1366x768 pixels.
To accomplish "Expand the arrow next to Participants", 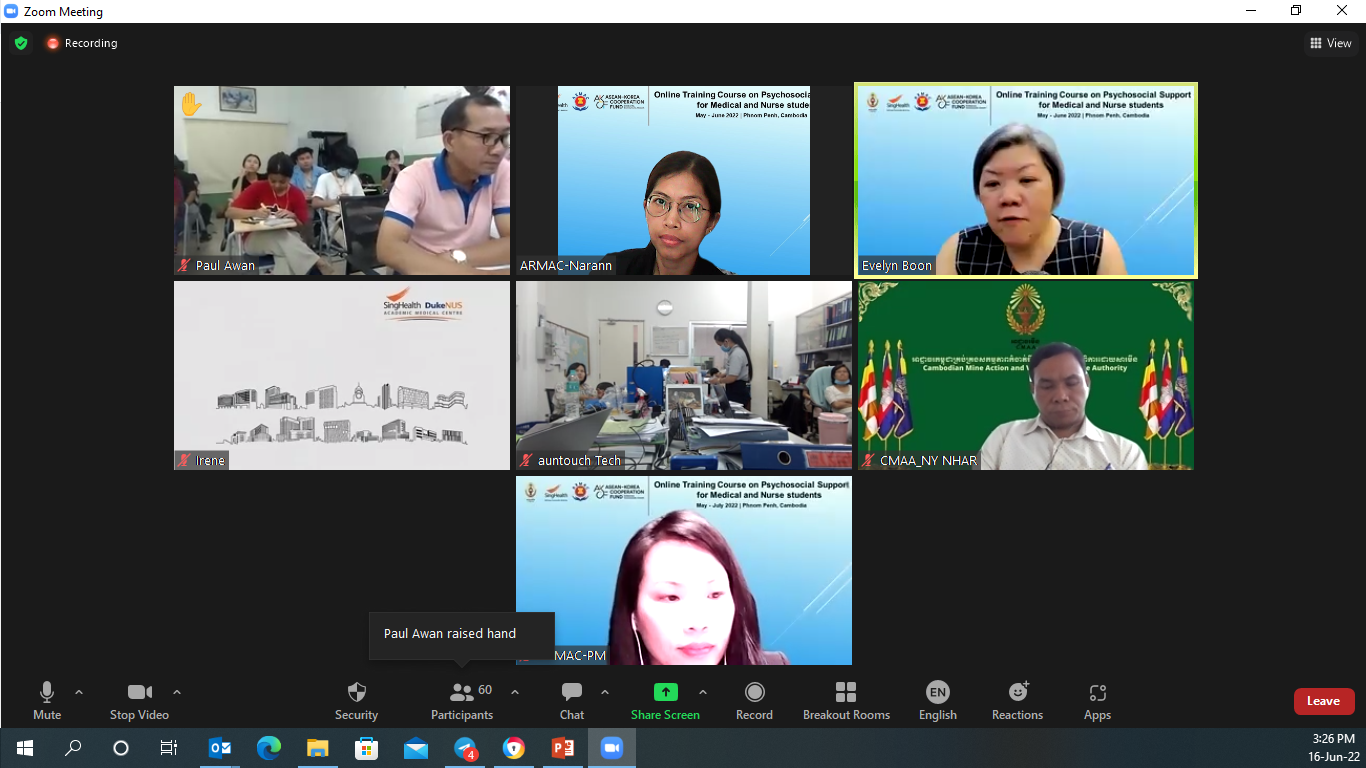I will coord(515,692).
